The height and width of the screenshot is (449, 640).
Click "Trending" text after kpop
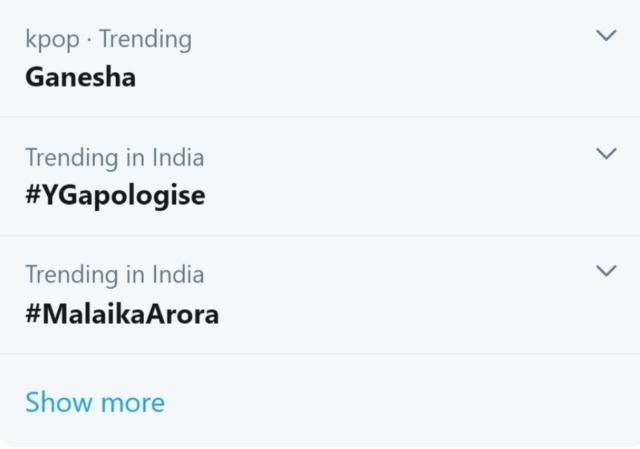pos(145,39)
